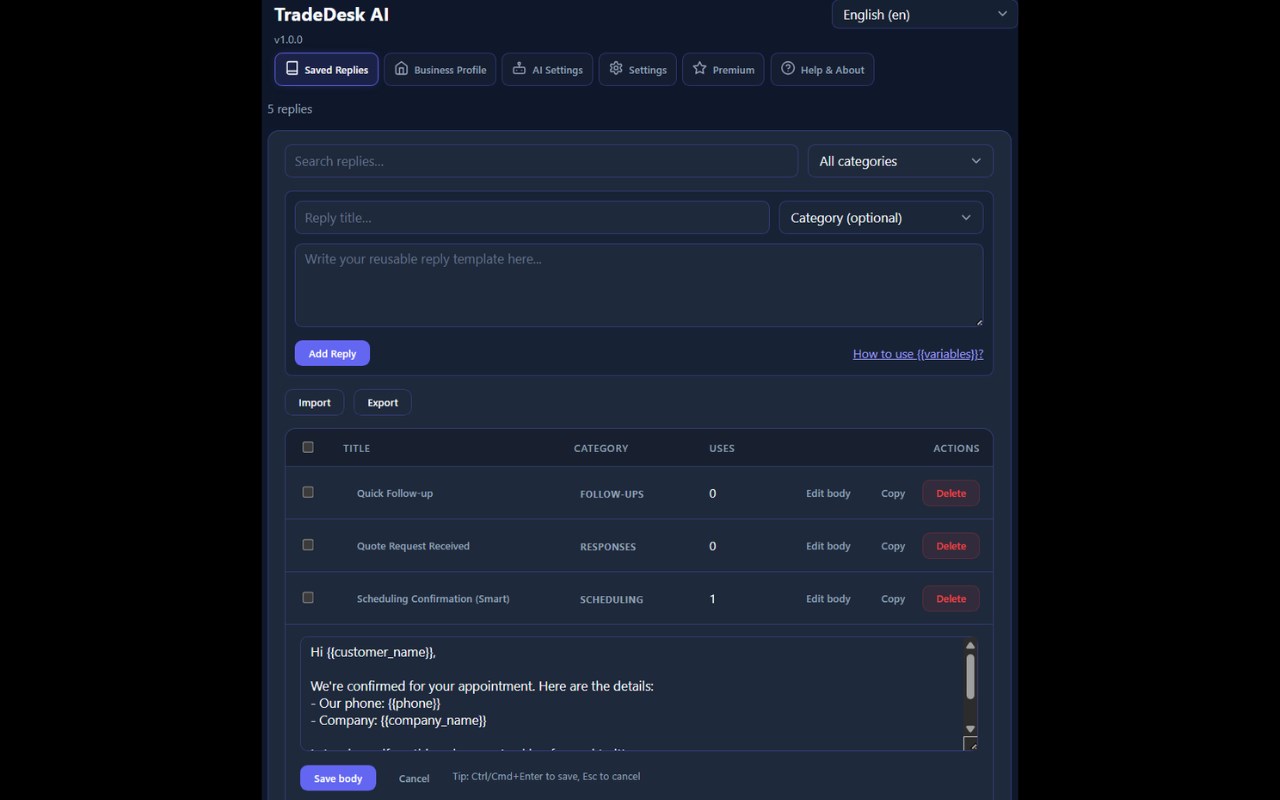Click the SCHEDULING category tag
The image size is (1280, 800).
pos(612,600)
